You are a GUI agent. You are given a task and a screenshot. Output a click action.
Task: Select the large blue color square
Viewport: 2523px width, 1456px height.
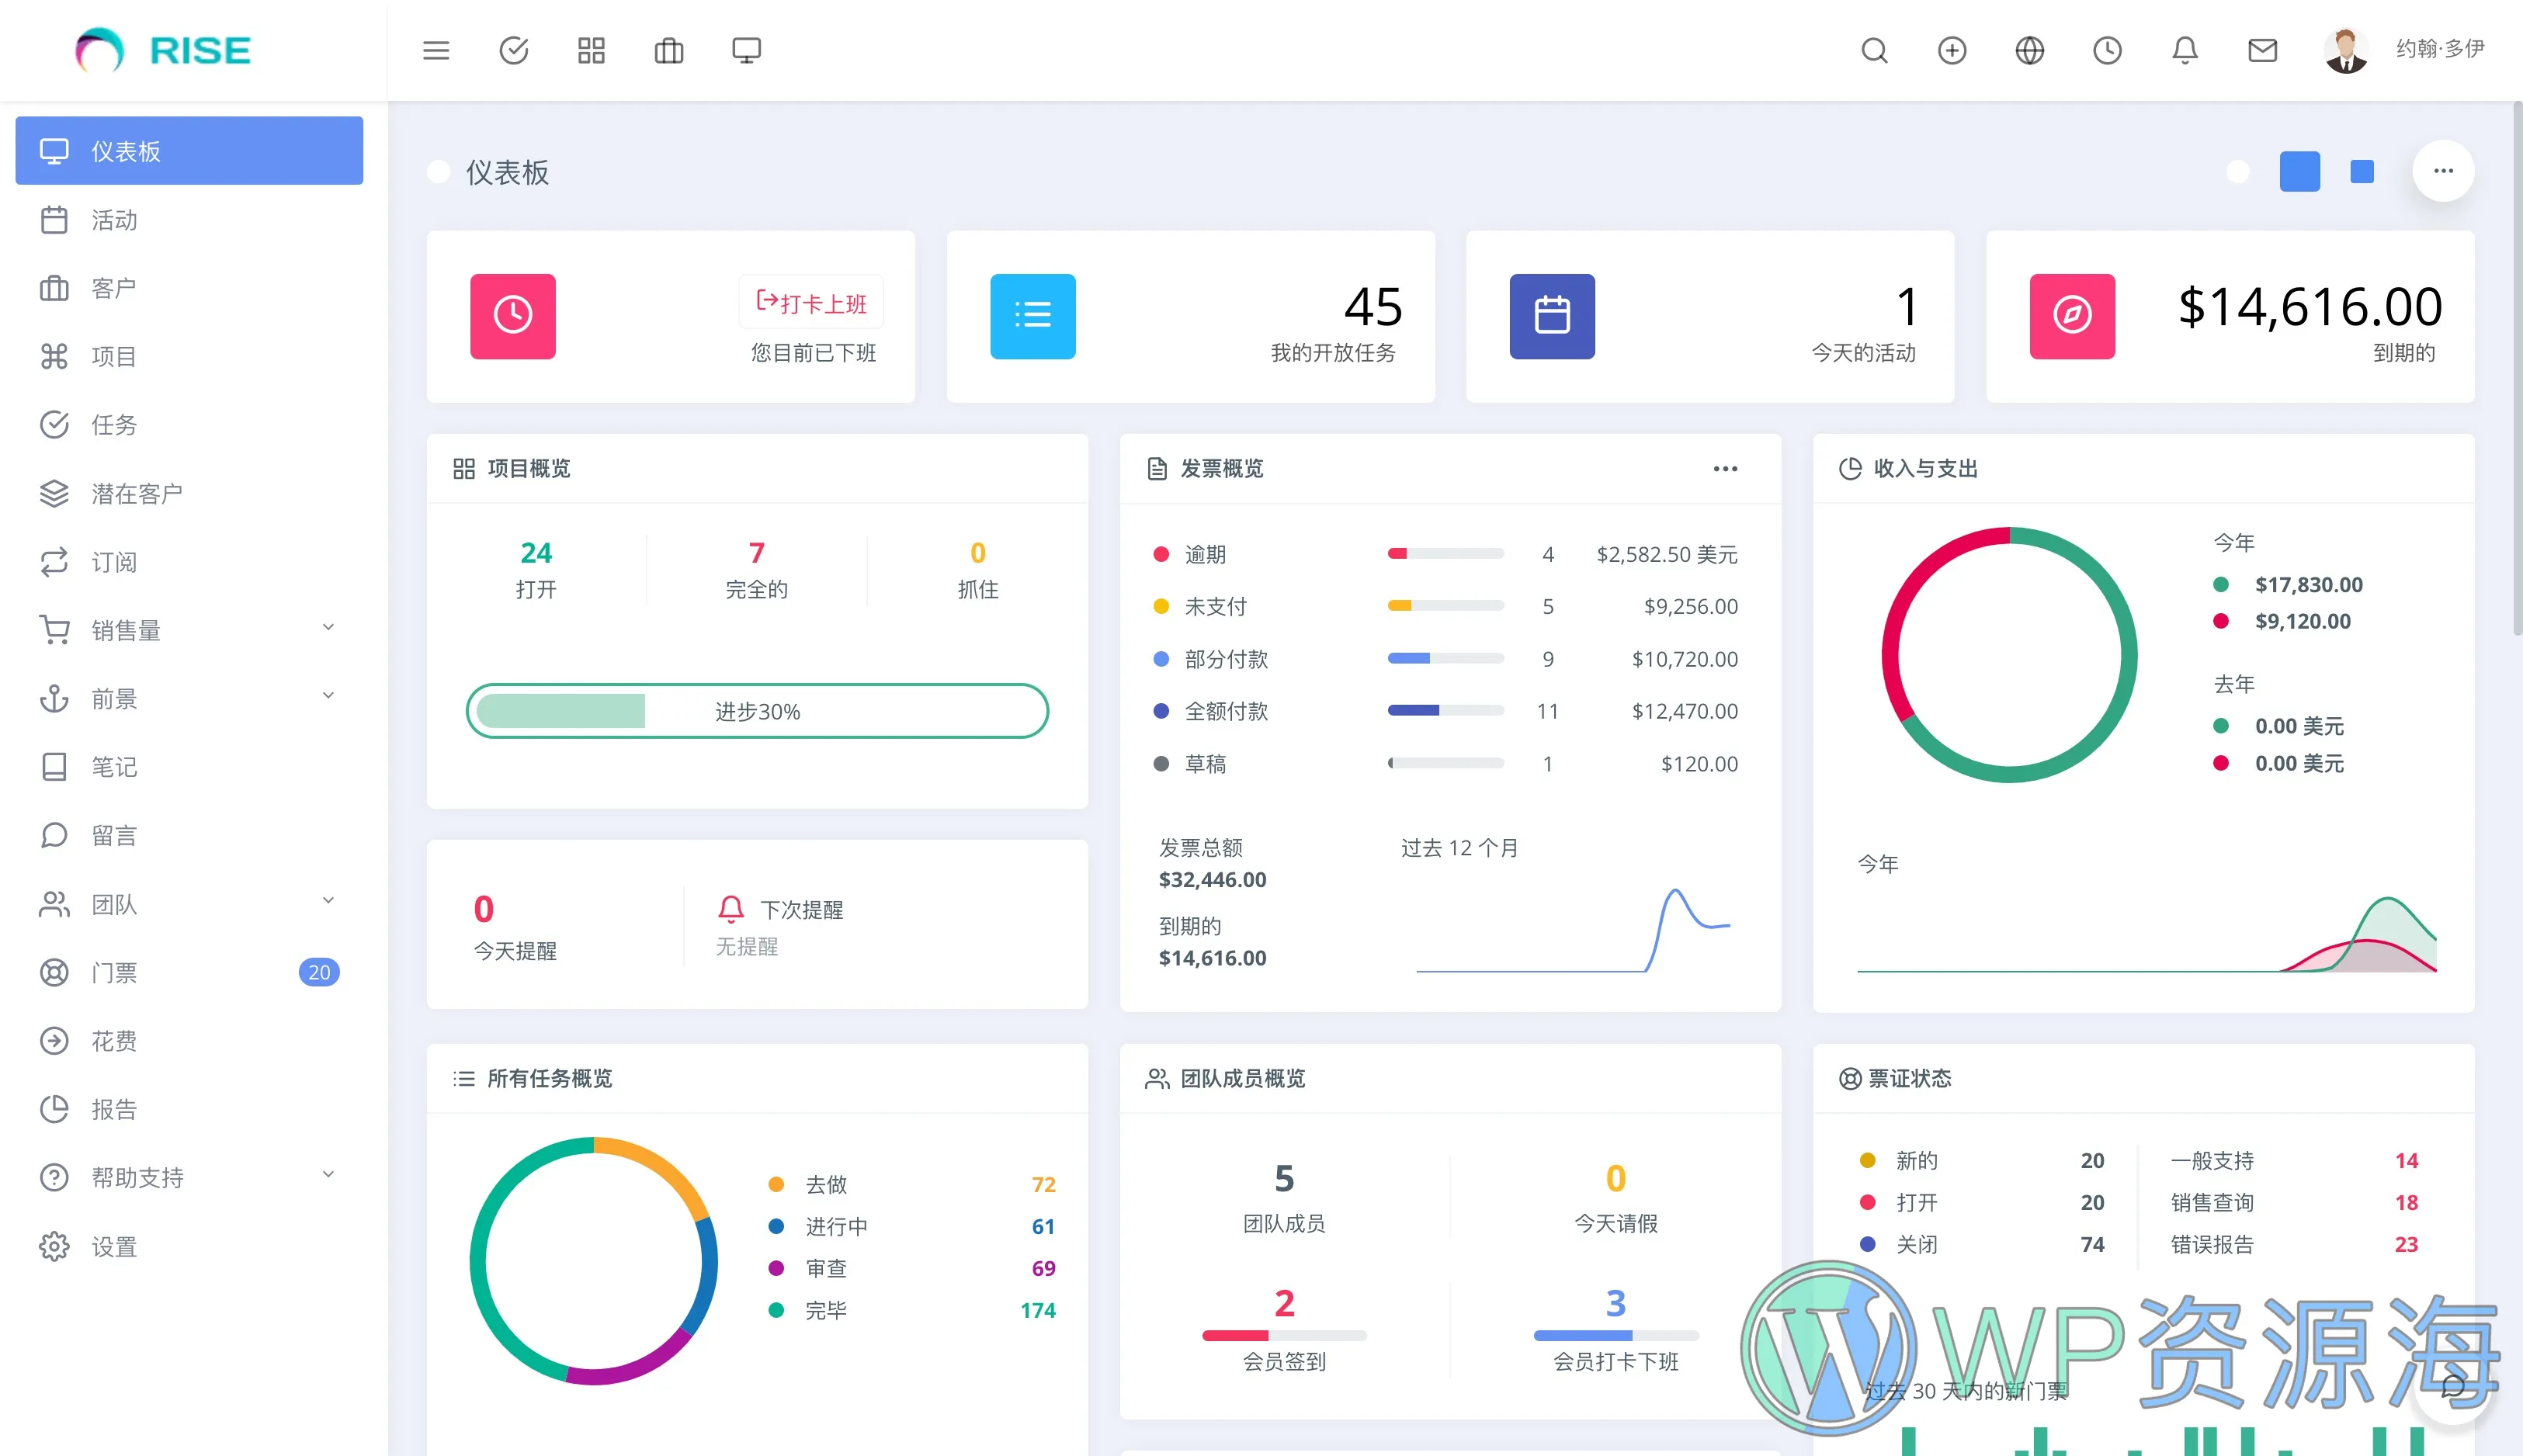click(x=2300, y=171)
